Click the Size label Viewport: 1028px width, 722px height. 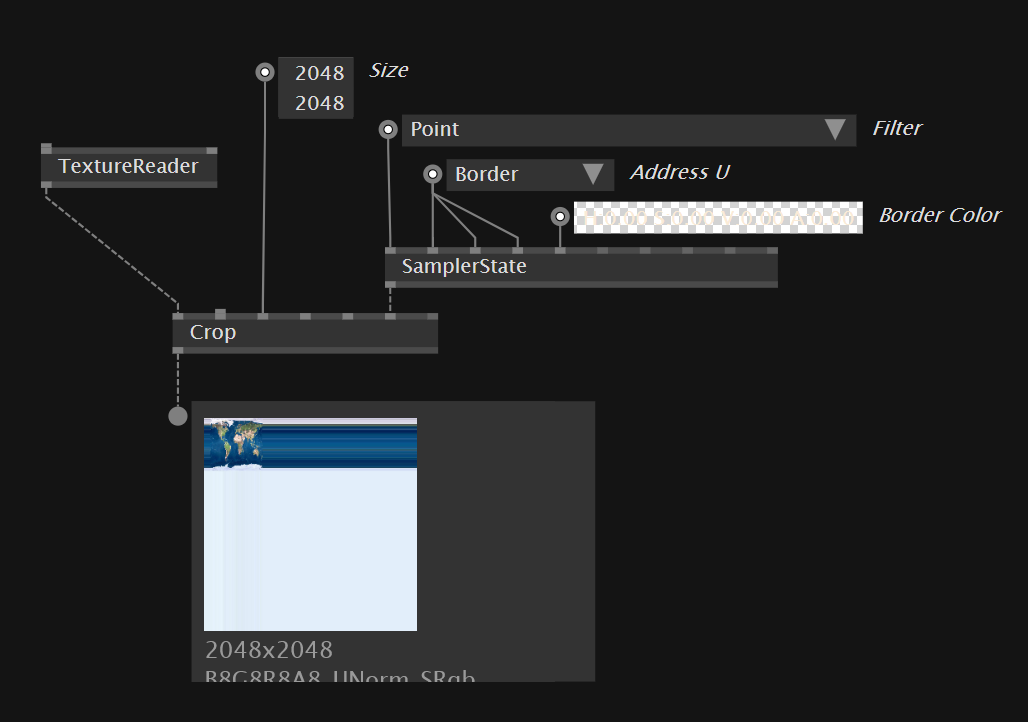[389, 70]
